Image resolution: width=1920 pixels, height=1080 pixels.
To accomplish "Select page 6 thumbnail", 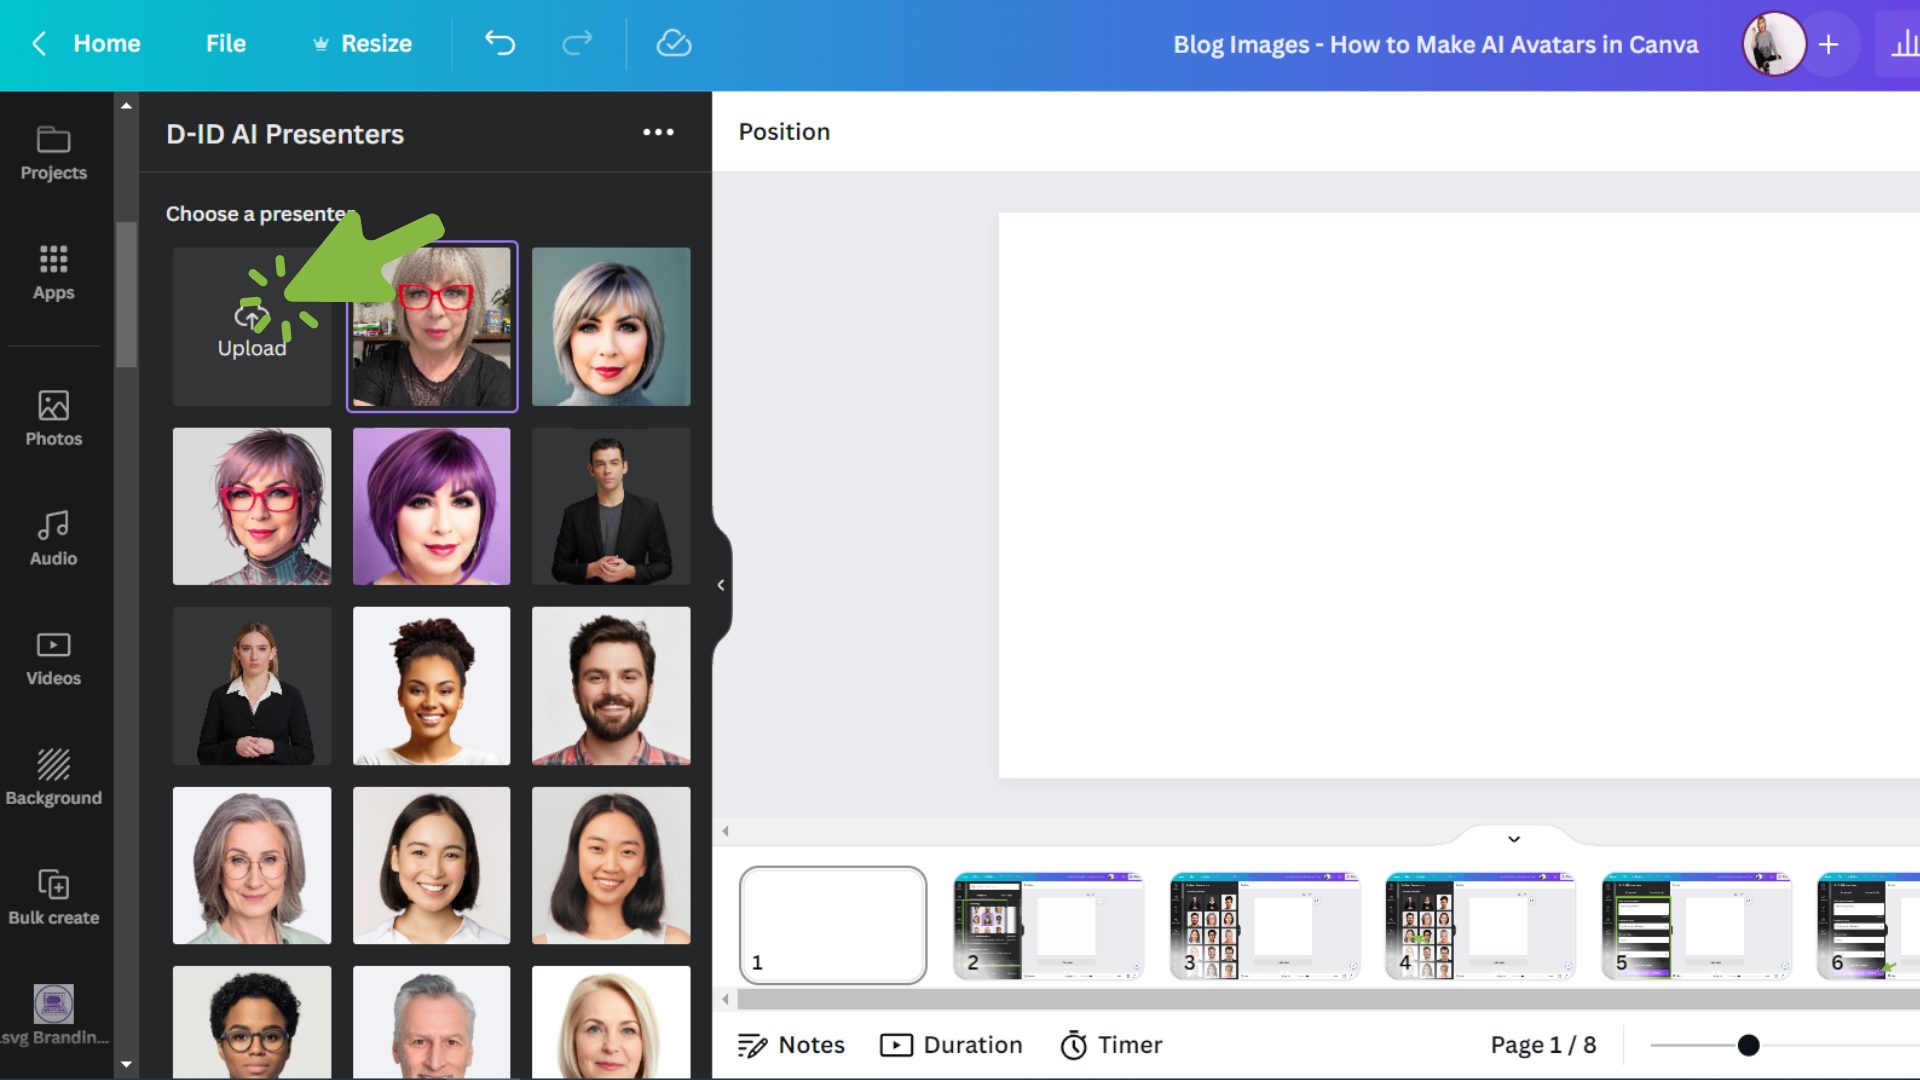I will point(1869,925).
